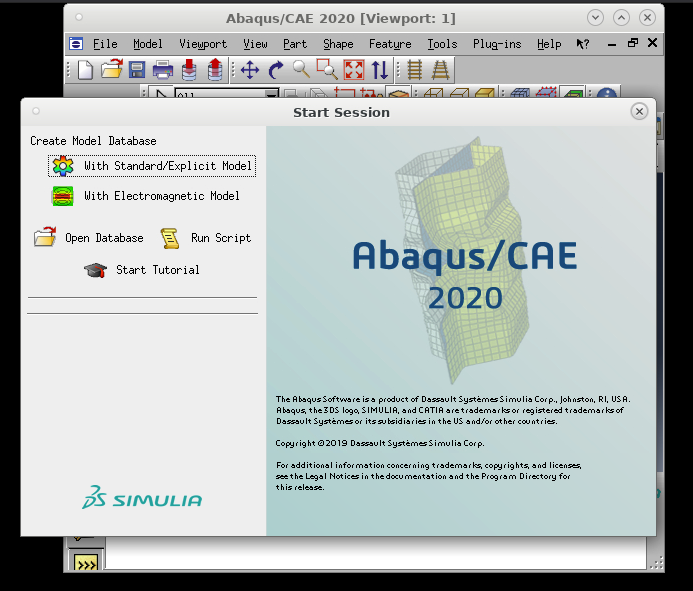Maximize the Abaqus/CAE main window
Screen dimensions: 693x591
(621, 18)
